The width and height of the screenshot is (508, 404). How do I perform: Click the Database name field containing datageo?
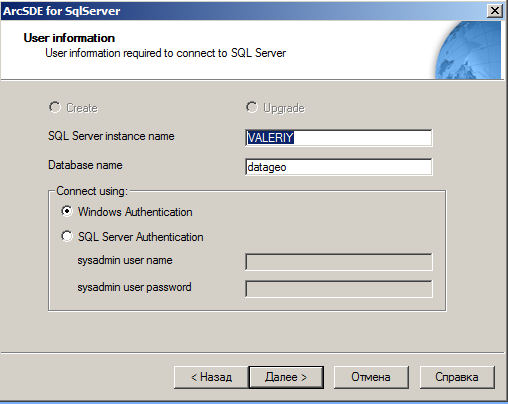coord(339,167)
